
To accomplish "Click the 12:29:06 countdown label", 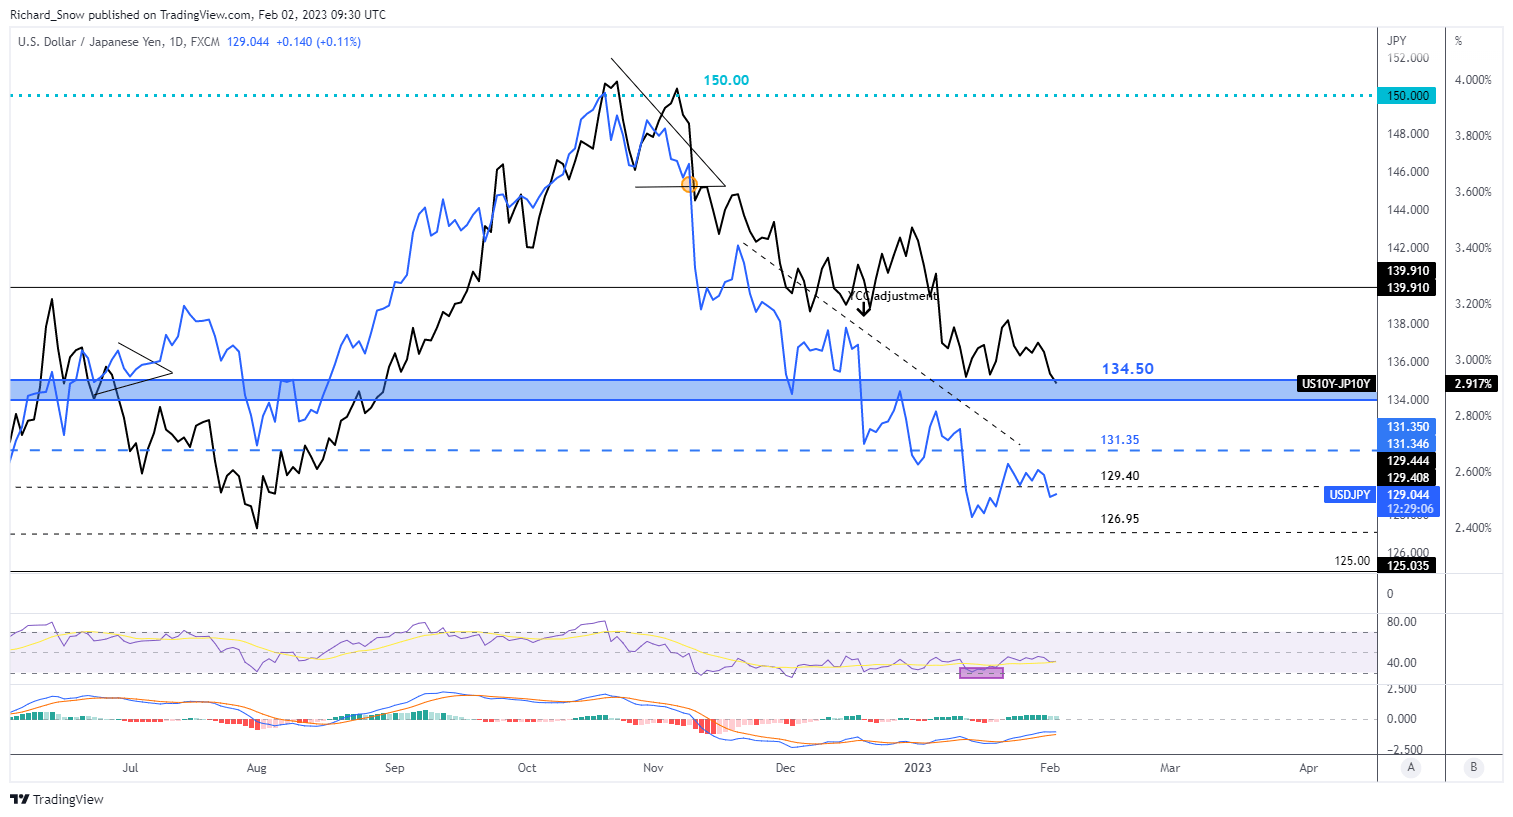I will (x=1408, y=509).
